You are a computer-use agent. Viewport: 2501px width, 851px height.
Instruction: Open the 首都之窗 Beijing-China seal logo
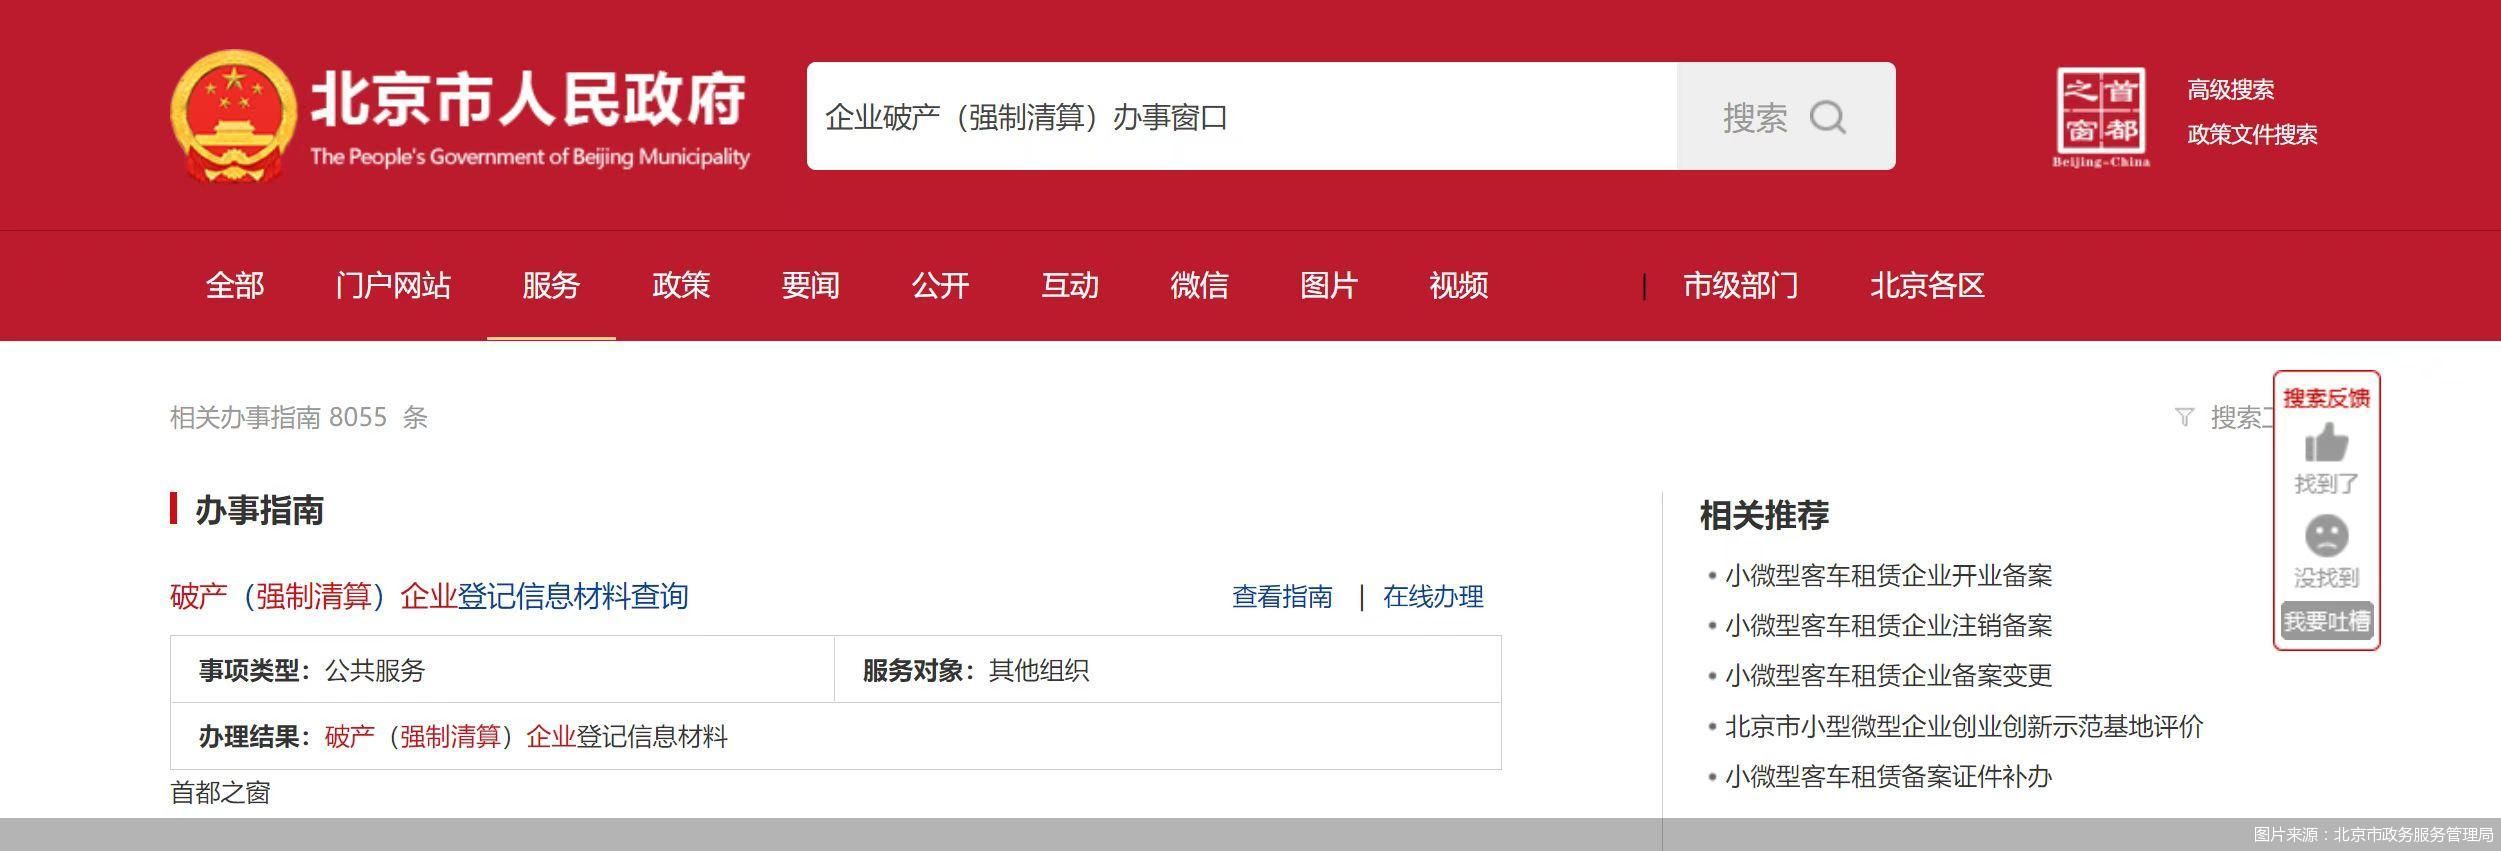pos(2101,117)
